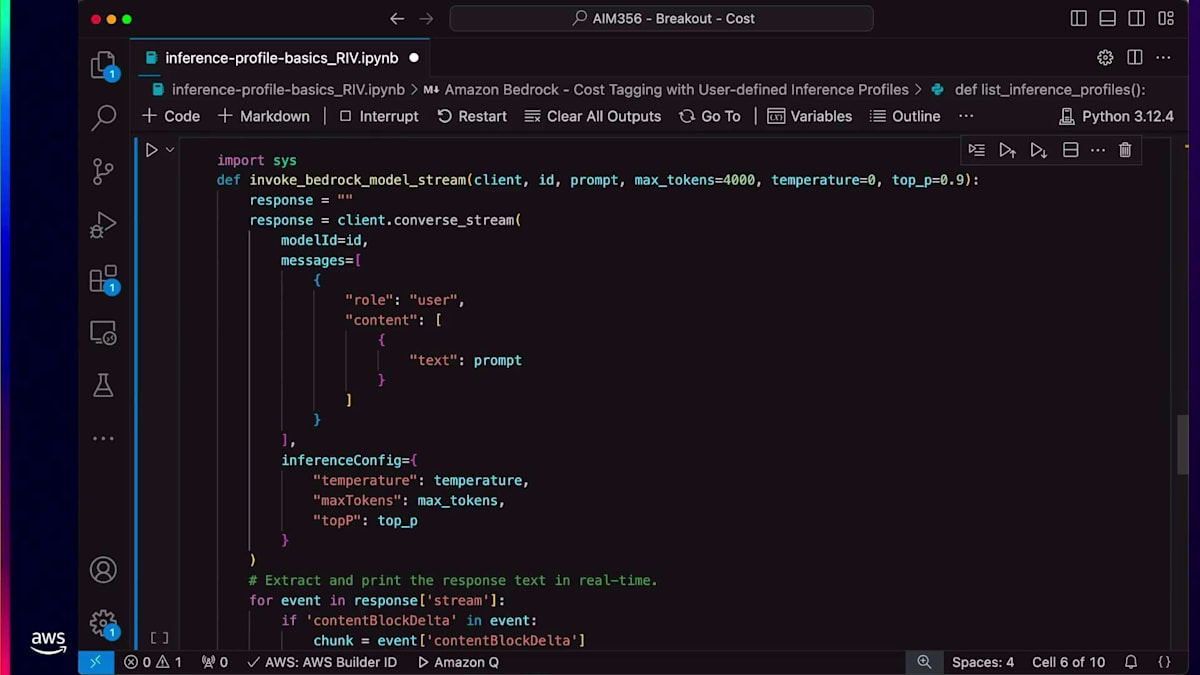Restart the kernel

[472, 116]
